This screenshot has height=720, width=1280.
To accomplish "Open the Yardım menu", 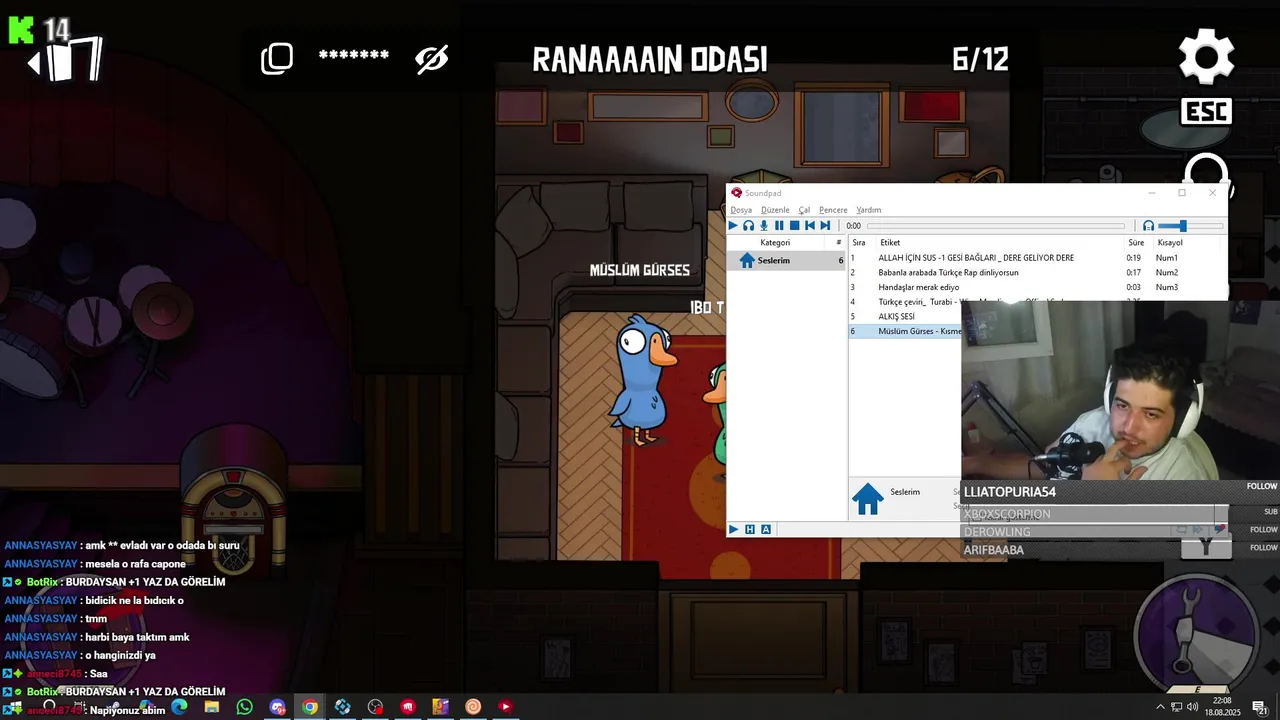I will click(x=869, y=210).
